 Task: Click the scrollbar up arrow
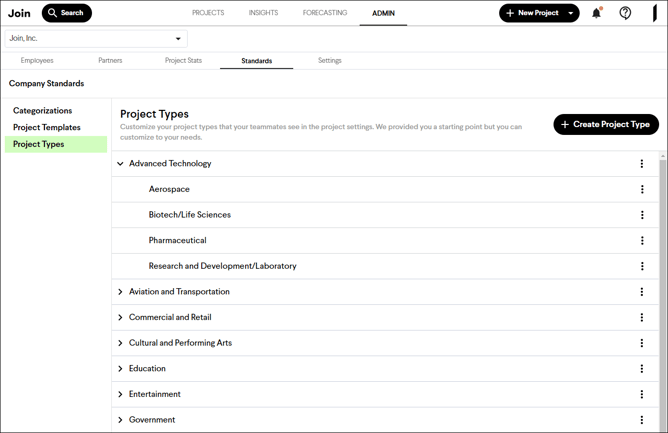(x=662, y=156)
